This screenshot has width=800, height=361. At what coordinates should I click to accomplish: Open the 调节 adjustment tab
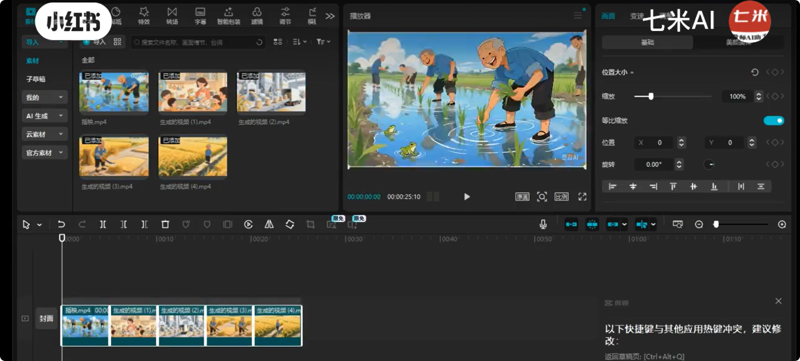(x=285, y=15)
